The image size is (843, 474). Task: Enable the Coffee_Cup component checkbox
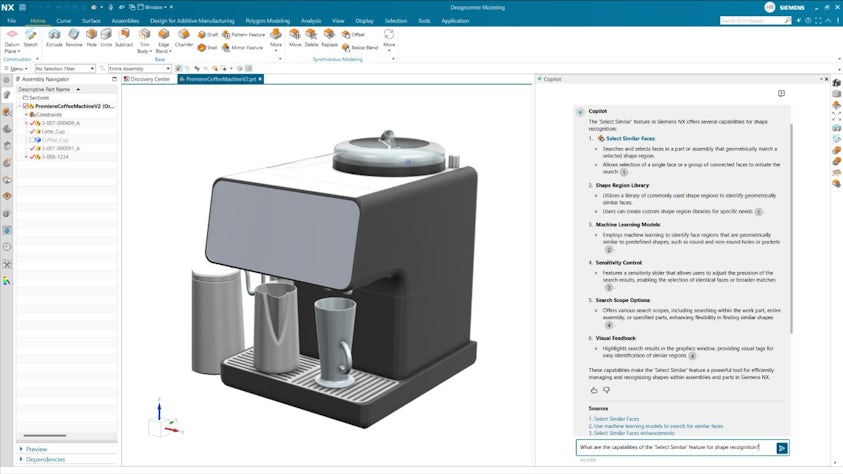pyautogui.click(x=32, y=140)
